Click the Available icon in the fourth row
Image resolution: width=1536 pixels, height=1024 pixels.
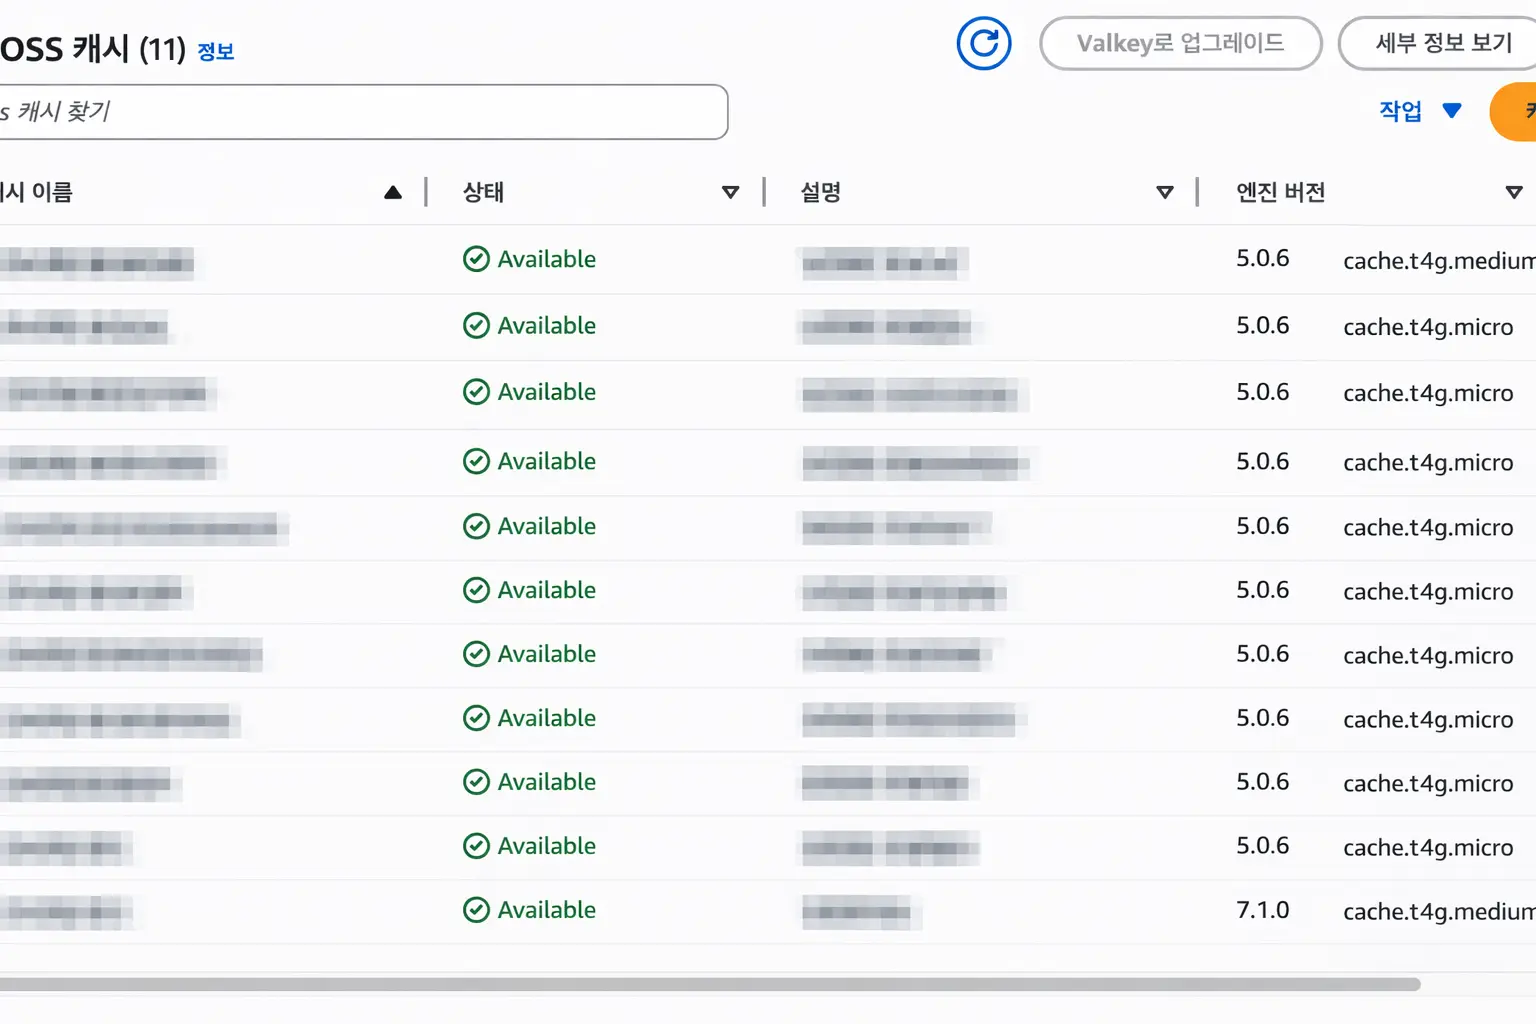(x=476, y=461)
